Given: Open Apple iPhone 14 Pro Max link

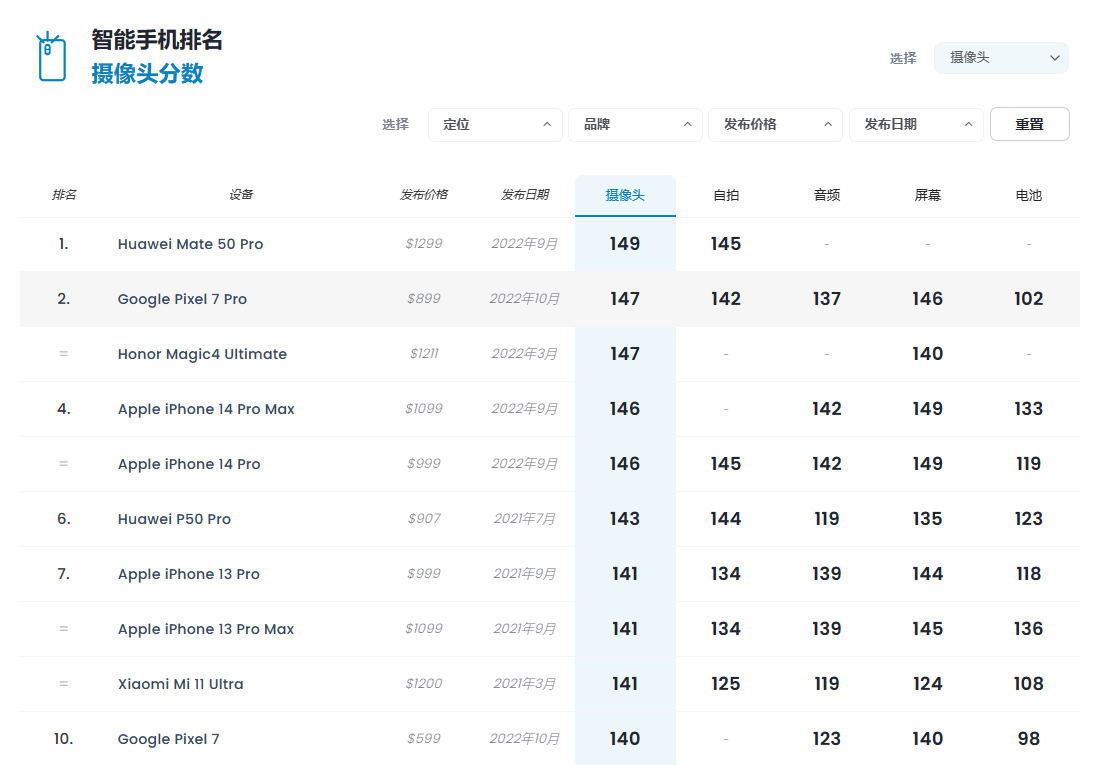Looking at the screenshot, I should pyautogui.click(x=206, y=409).
